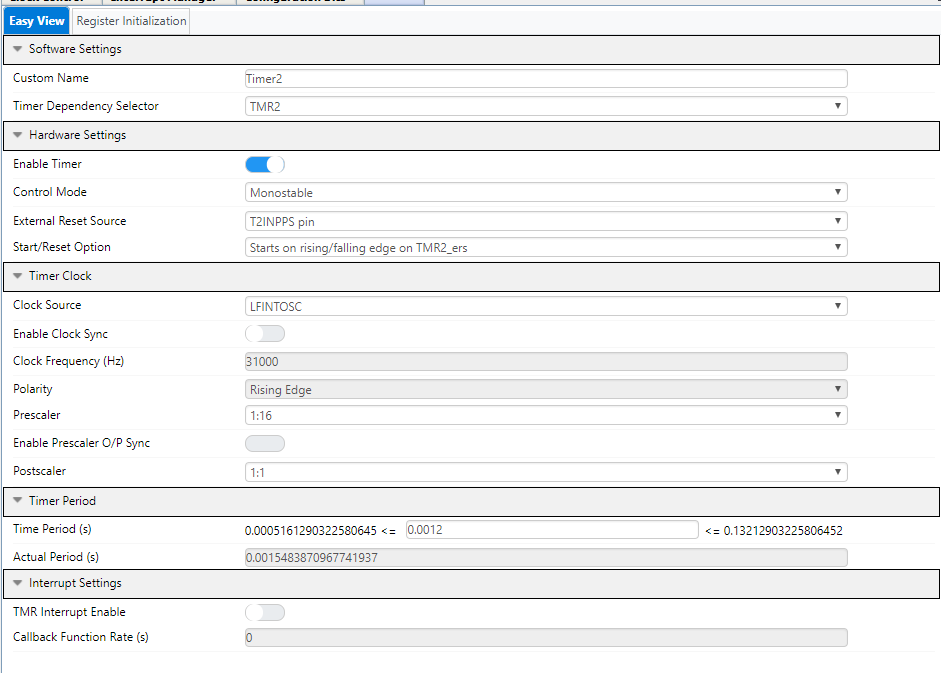Toggle the Enable Clock Sync switch

coord(265,334)
